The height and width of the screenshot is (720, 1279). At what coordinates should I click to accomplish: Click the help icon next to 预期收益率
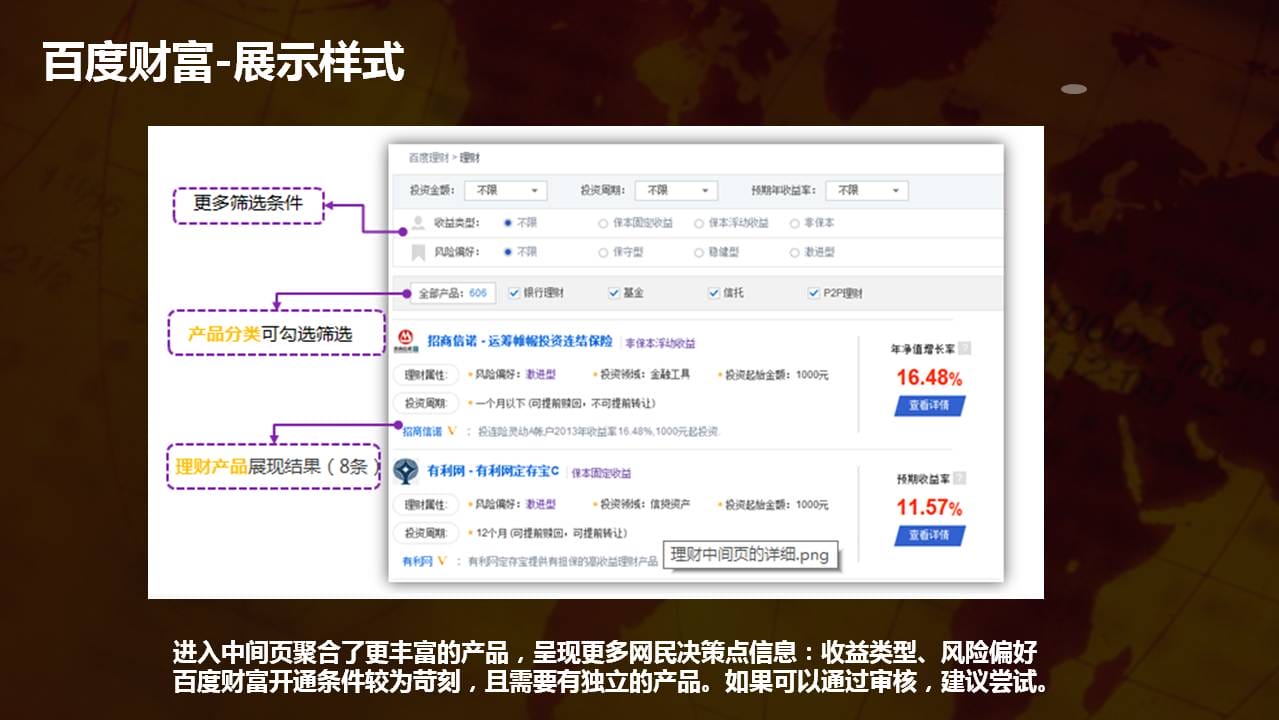click(960, 479)
